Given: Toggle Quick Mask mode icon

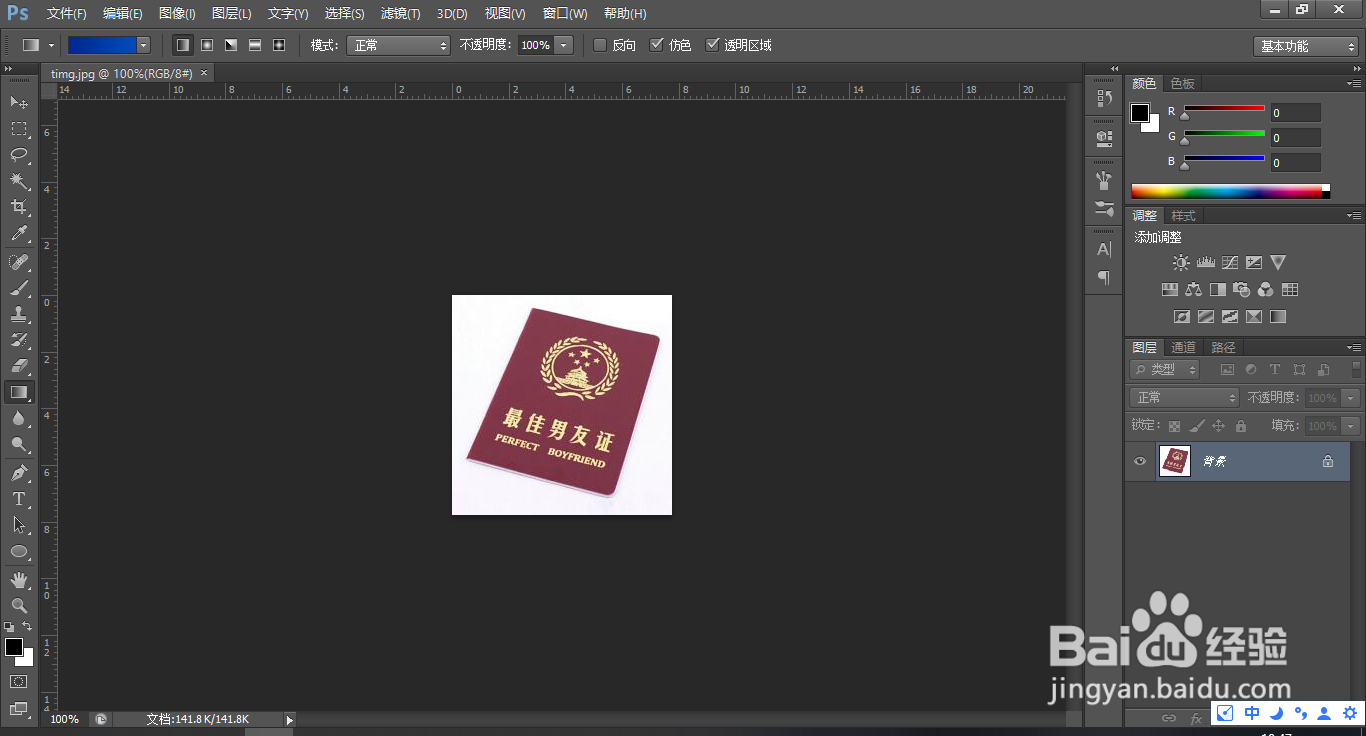Looking at the screenshot, I should [19, 682].
